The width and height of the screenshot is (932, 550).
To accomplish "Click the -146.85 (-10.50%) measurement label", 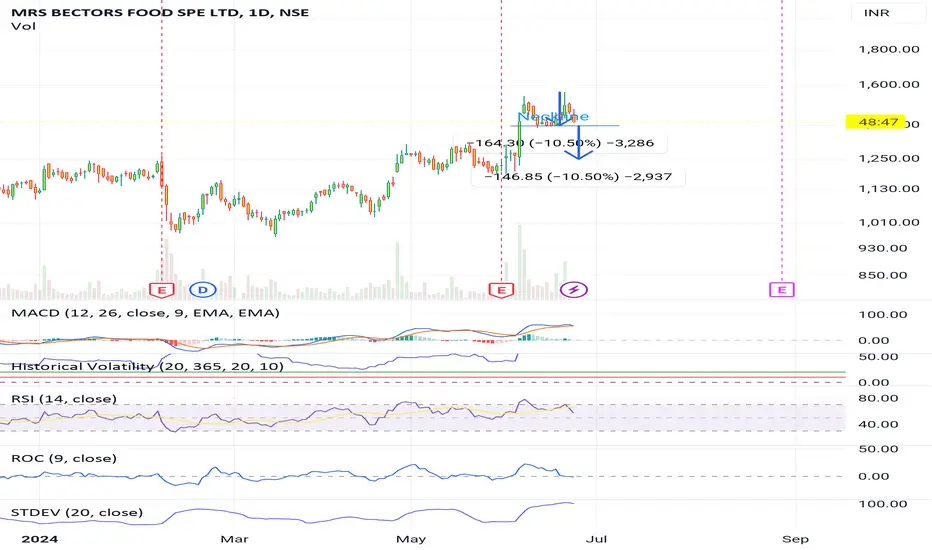I will [x=578, y=177].
